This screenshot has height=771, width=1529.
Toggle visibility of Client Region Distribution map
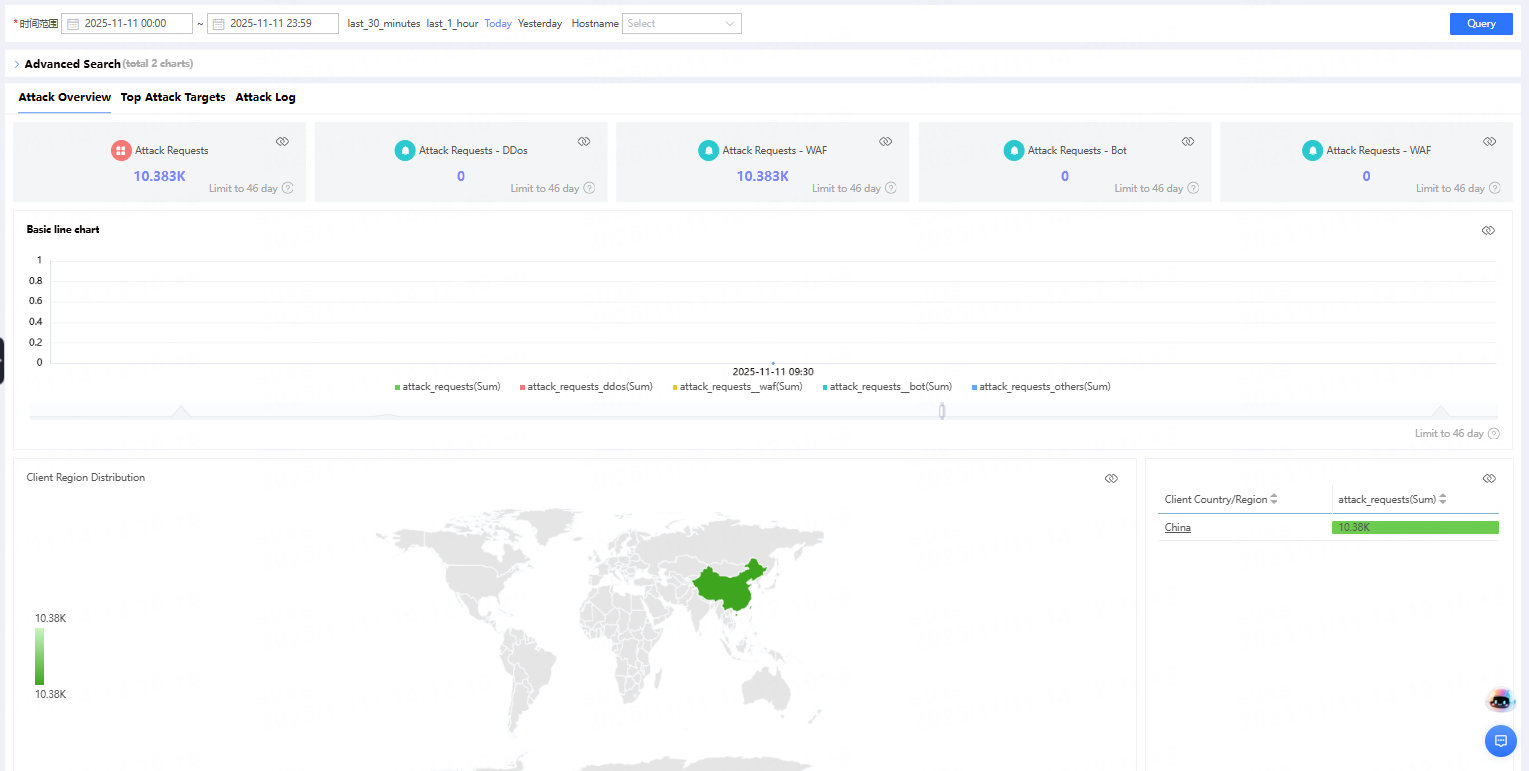(1111, 479)
